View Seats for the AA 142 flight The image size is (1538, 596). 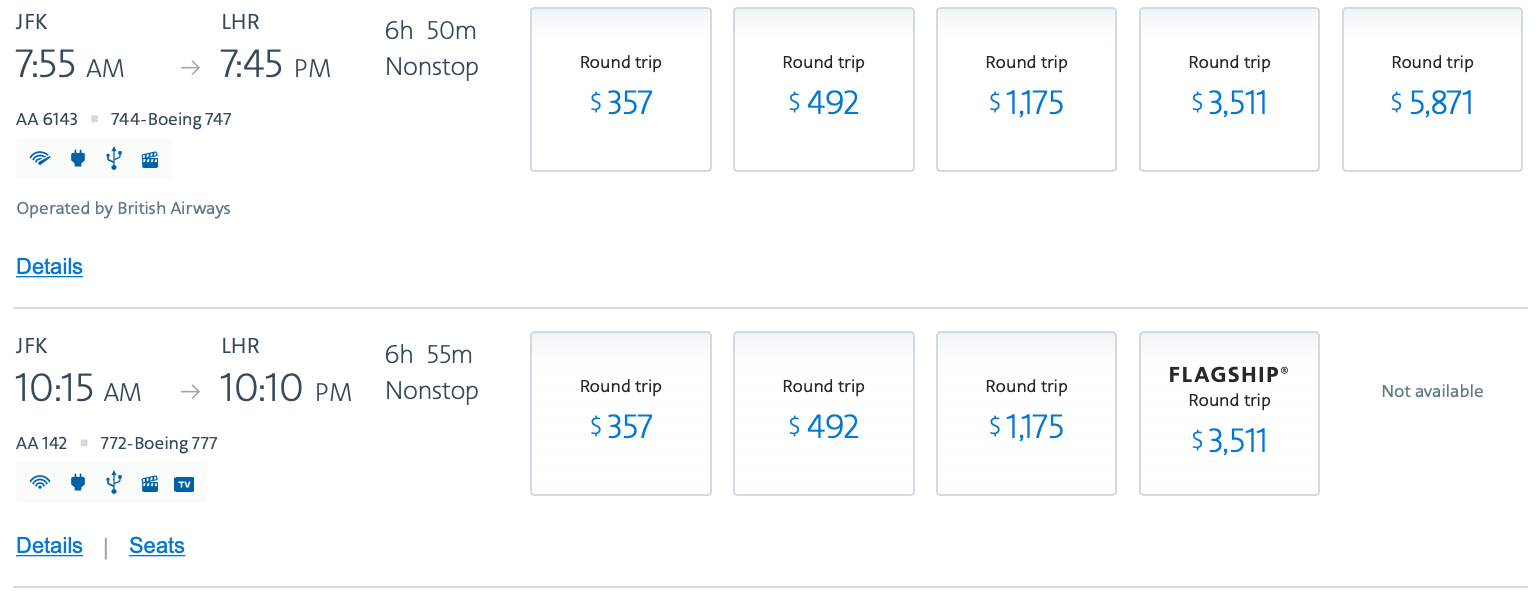coord(157,546)
